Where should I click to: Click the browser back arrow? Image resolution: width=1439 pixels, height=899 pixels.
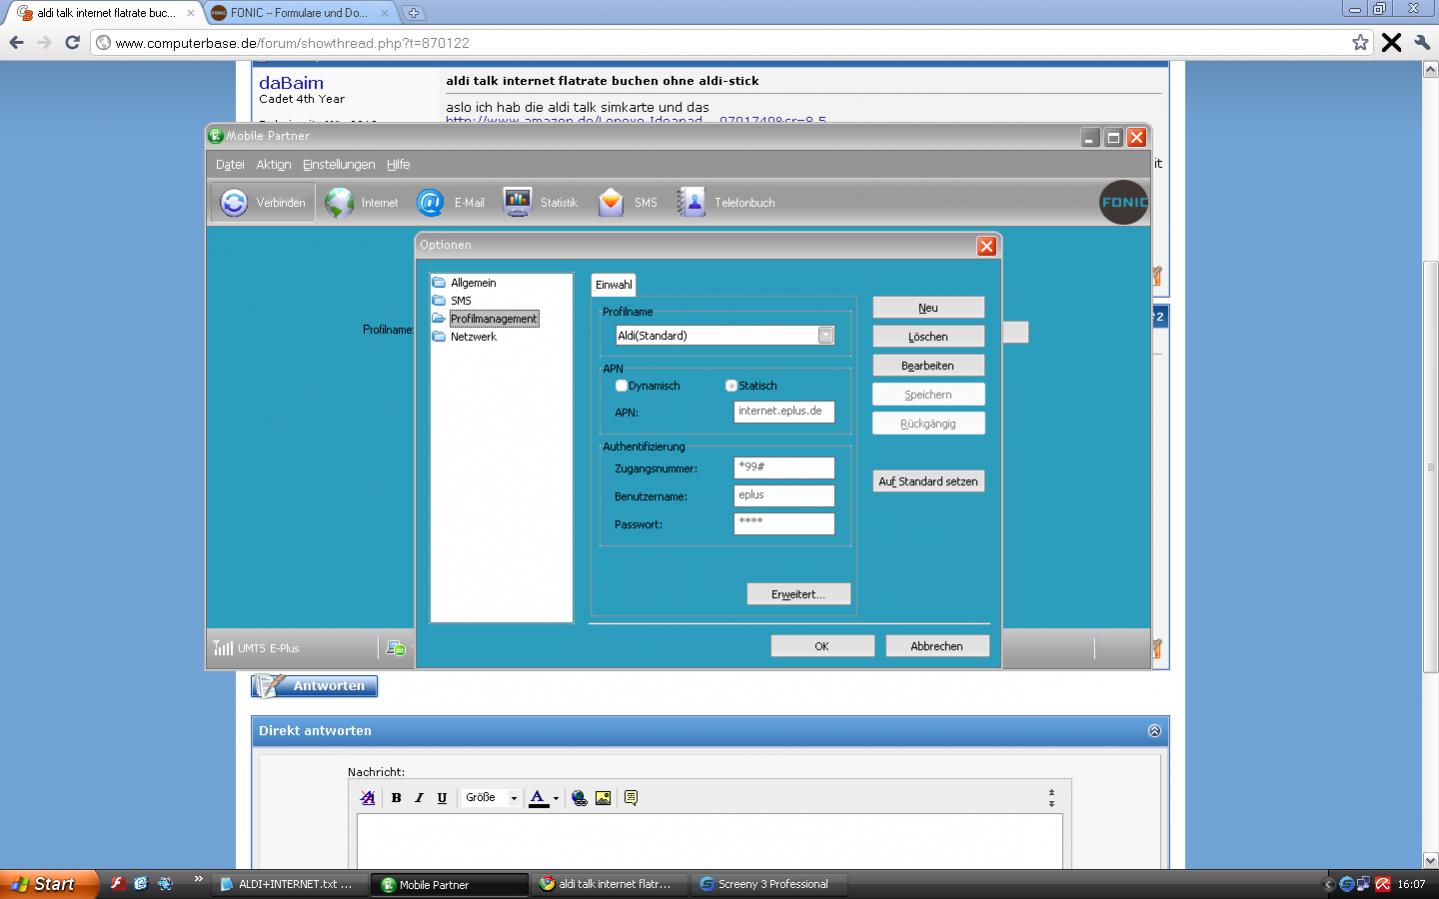click(16, 42)
